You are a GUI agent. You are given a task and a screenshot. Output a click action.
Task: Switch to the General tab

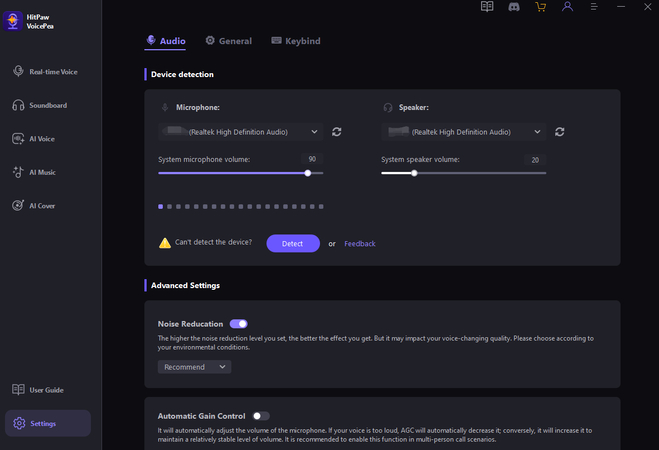click(228, 41)
